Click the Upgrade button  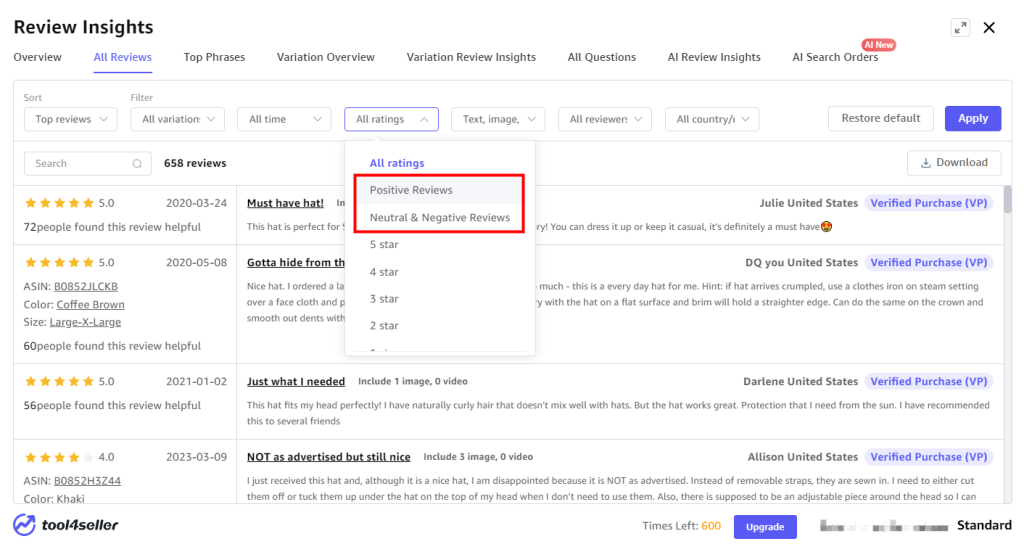tap(765, 527)
